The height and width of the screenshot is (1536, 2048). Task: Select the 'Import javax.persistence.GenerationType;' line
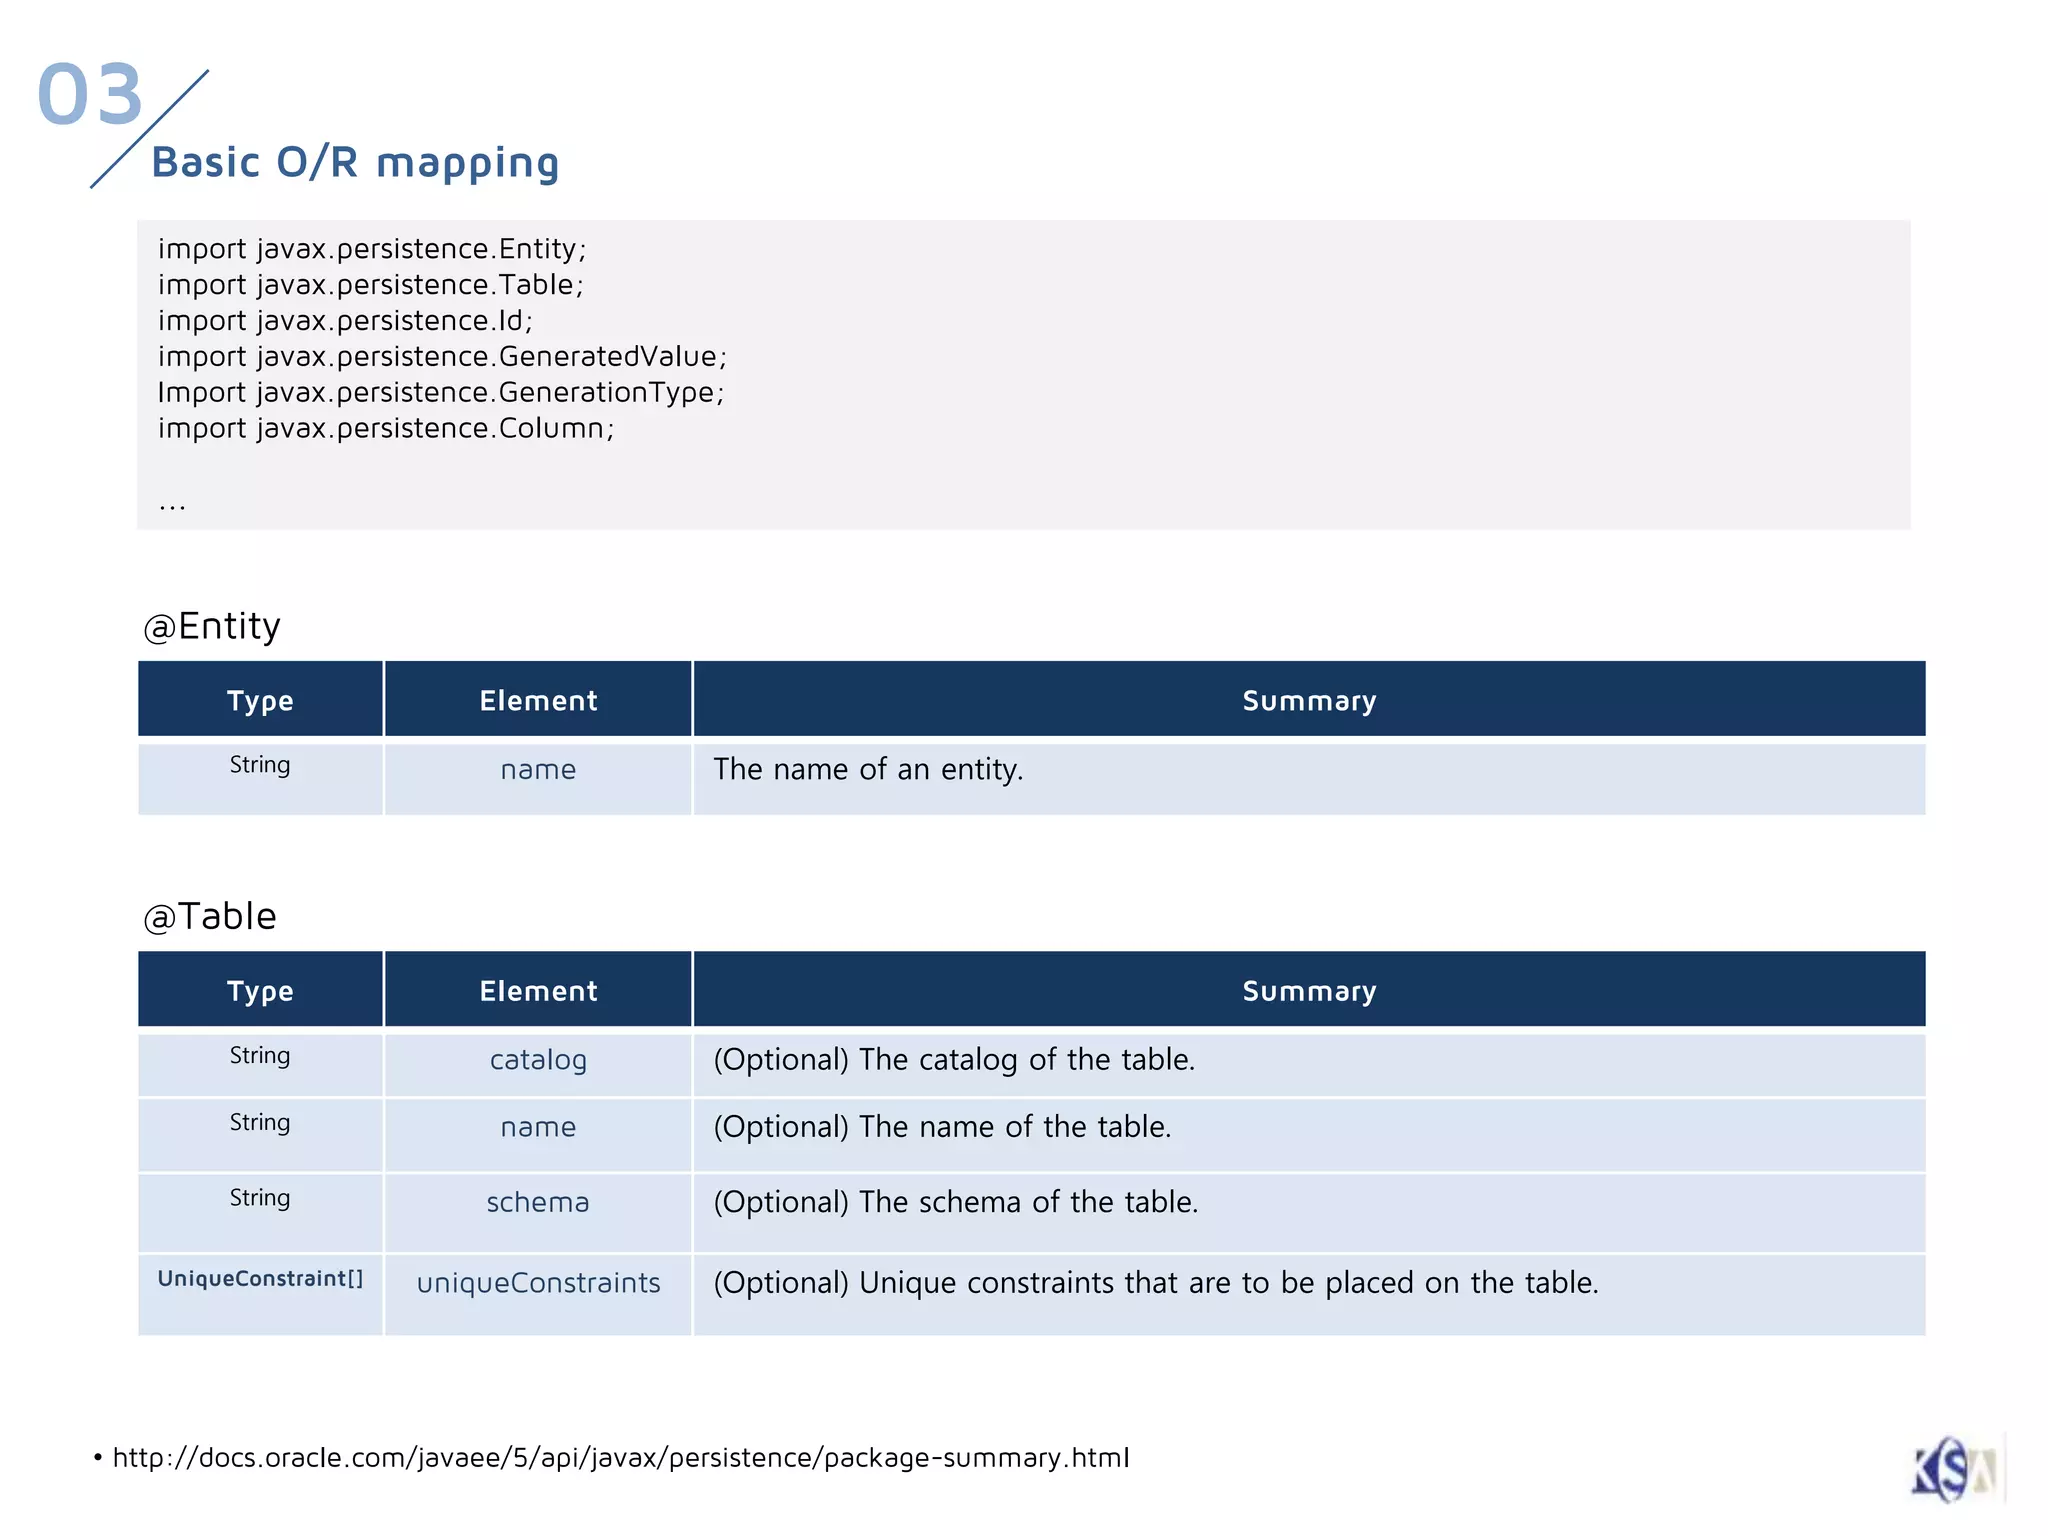441,392
